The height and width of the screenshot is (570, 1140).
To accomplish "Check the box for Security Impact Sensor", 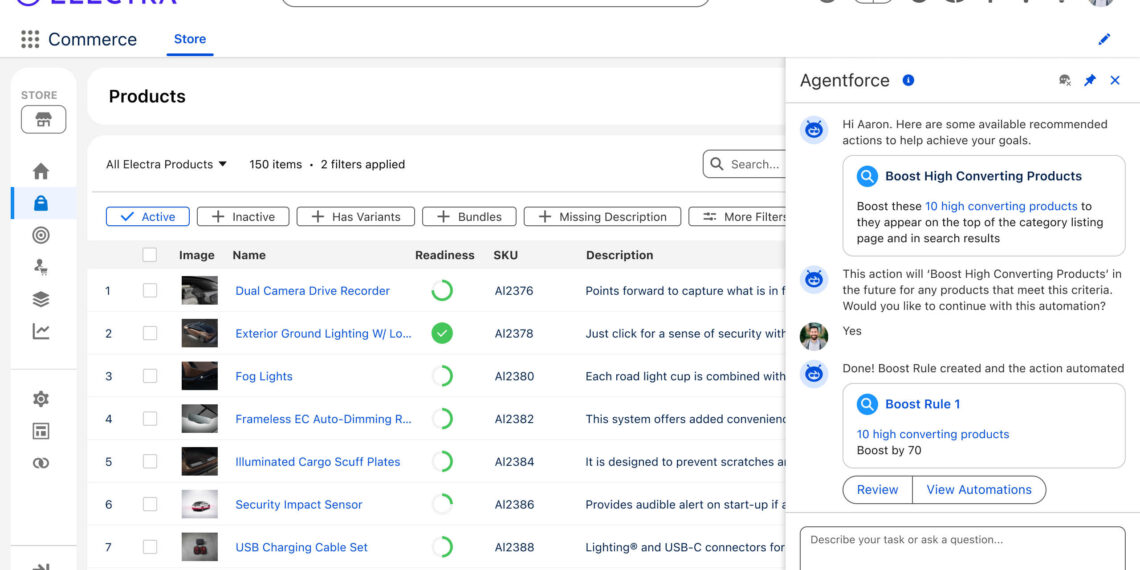I will pyautogui.click(x=150, y=505).
